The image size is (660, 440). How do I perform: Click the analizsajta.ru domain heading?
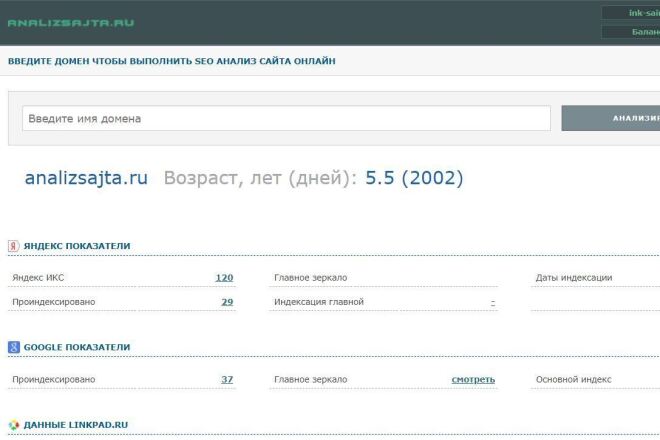pos(86,178)
